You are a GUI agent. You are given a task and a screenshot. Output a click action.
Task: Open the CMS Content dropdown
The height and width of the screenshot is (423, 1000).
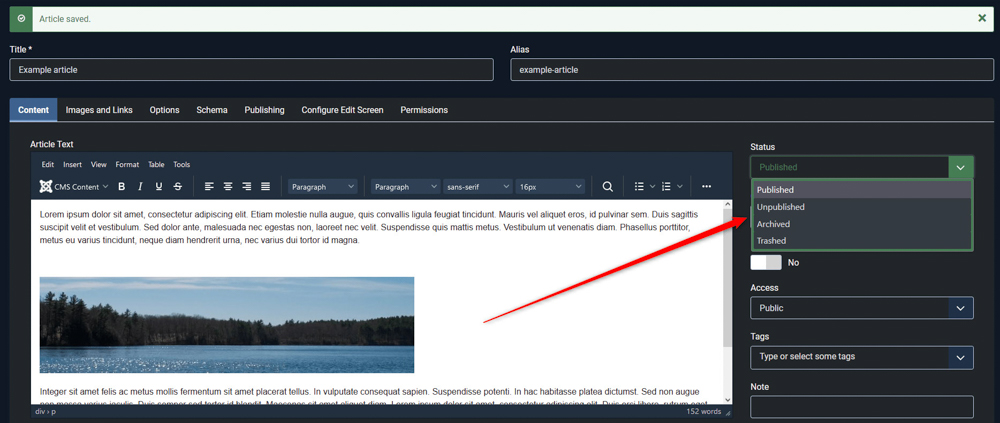(74, 186)
